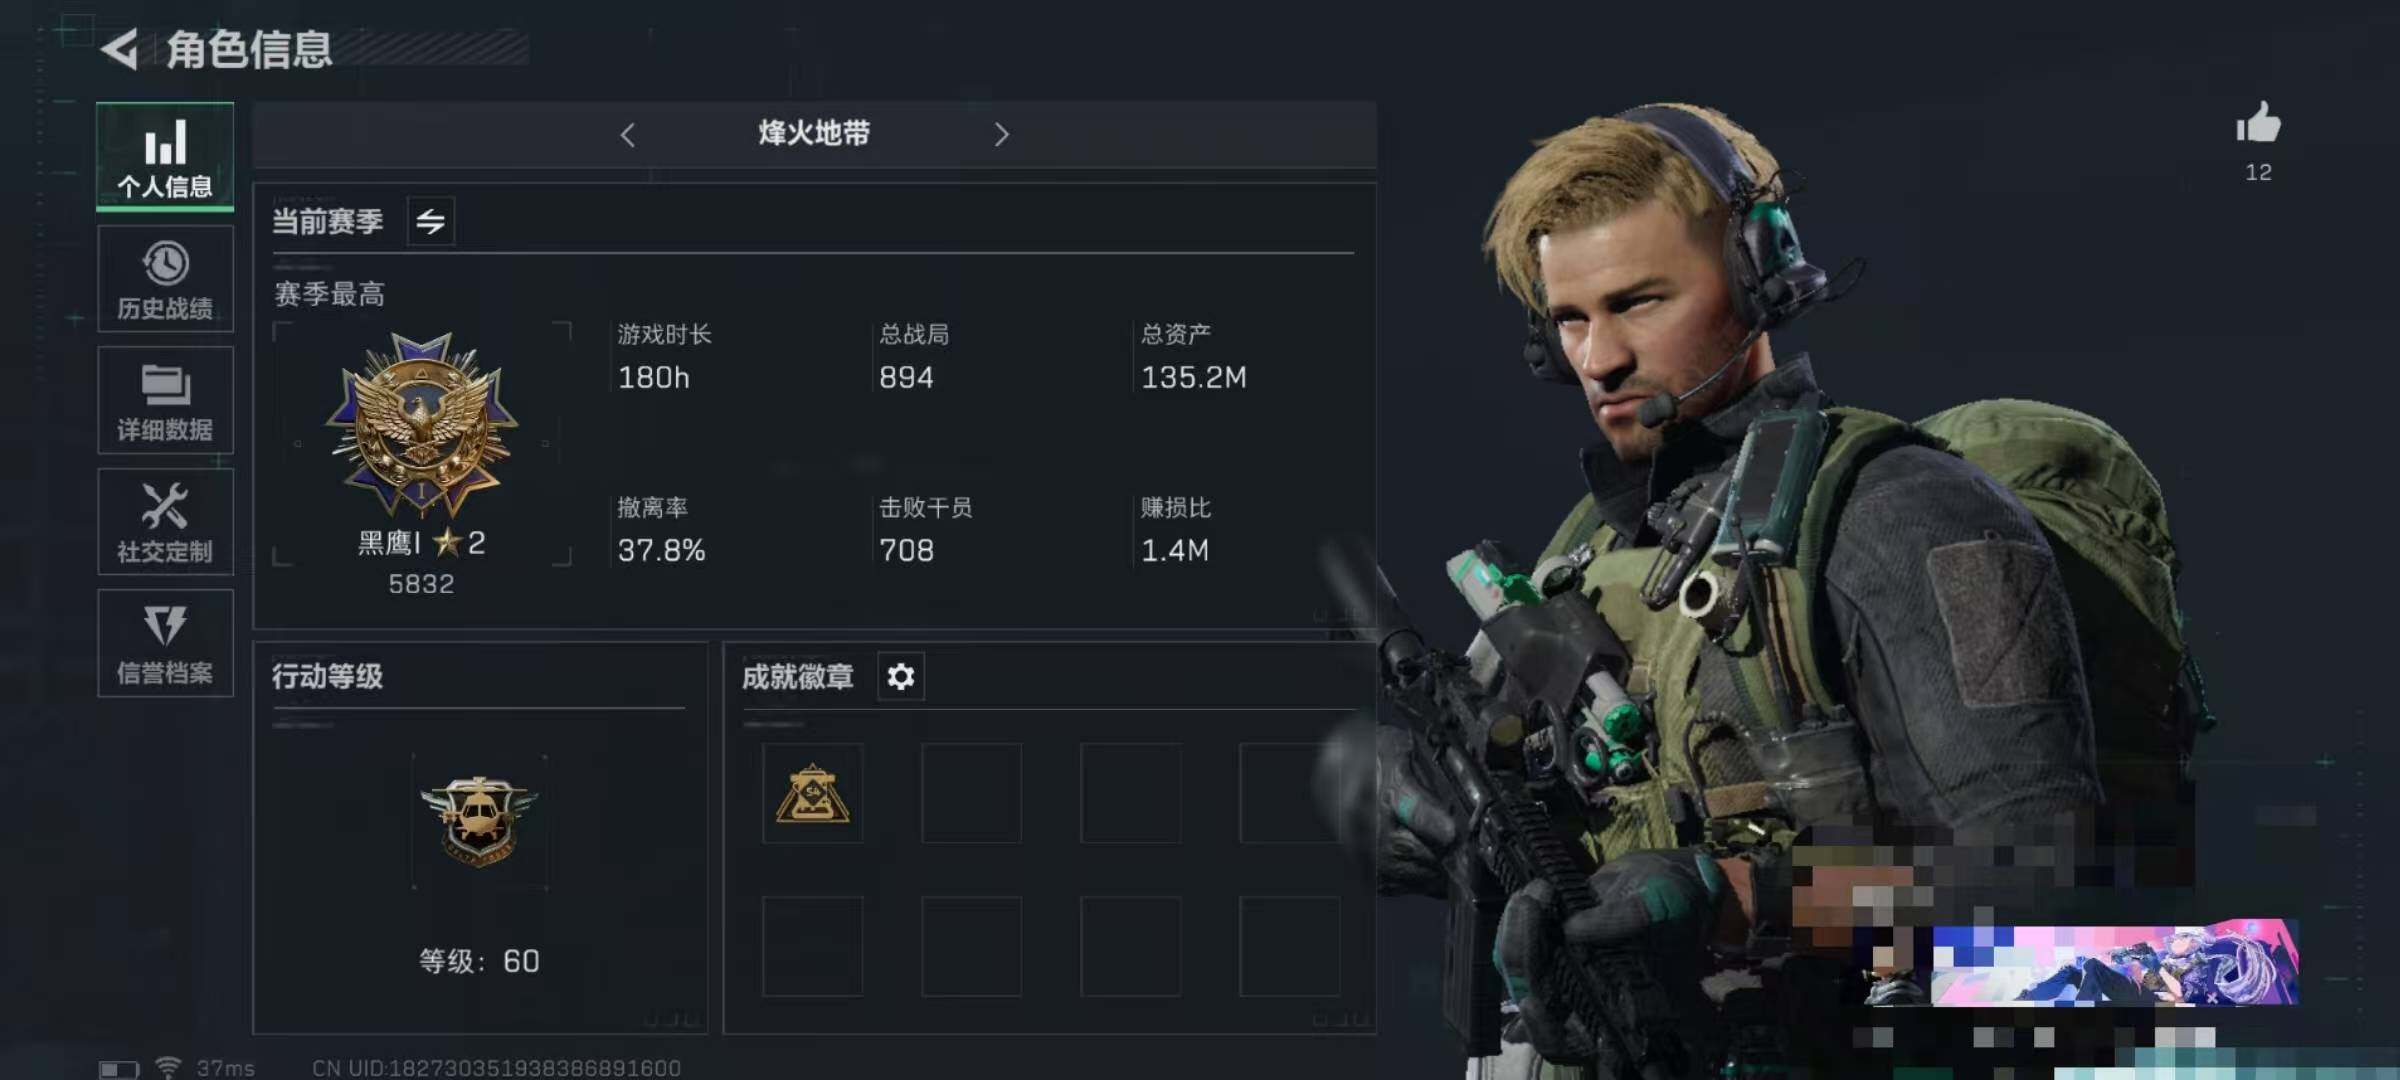
Task: Open the 信誉档案 reputation icon
Action: pyautogui.click(x=165, y=643)
